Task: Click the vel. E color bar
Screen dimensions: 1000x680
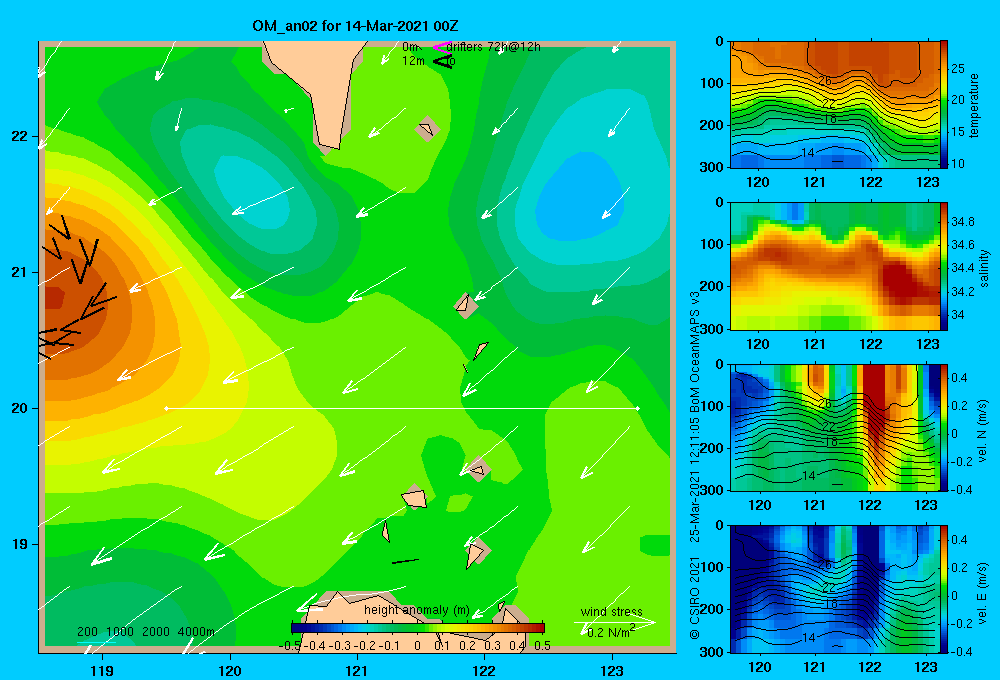Action: (x=944, y=589)
